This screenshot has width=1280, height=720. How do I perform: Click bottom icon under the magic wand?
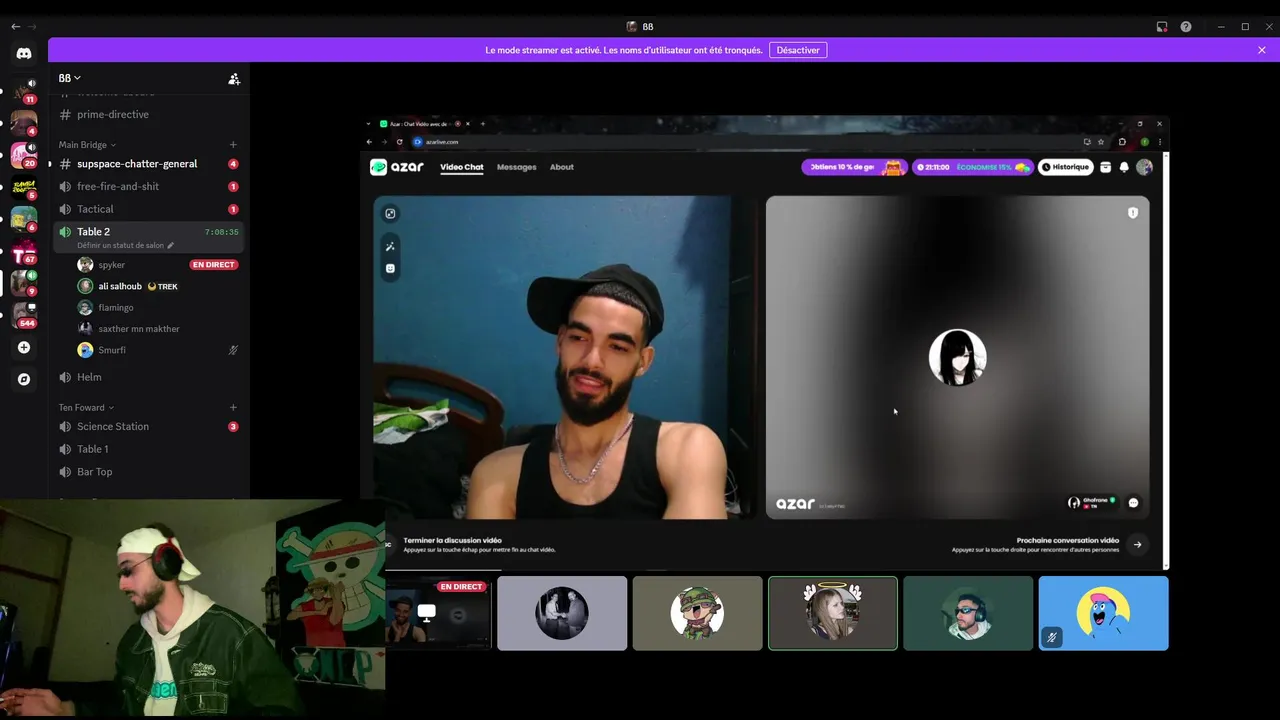pos(390,268)
